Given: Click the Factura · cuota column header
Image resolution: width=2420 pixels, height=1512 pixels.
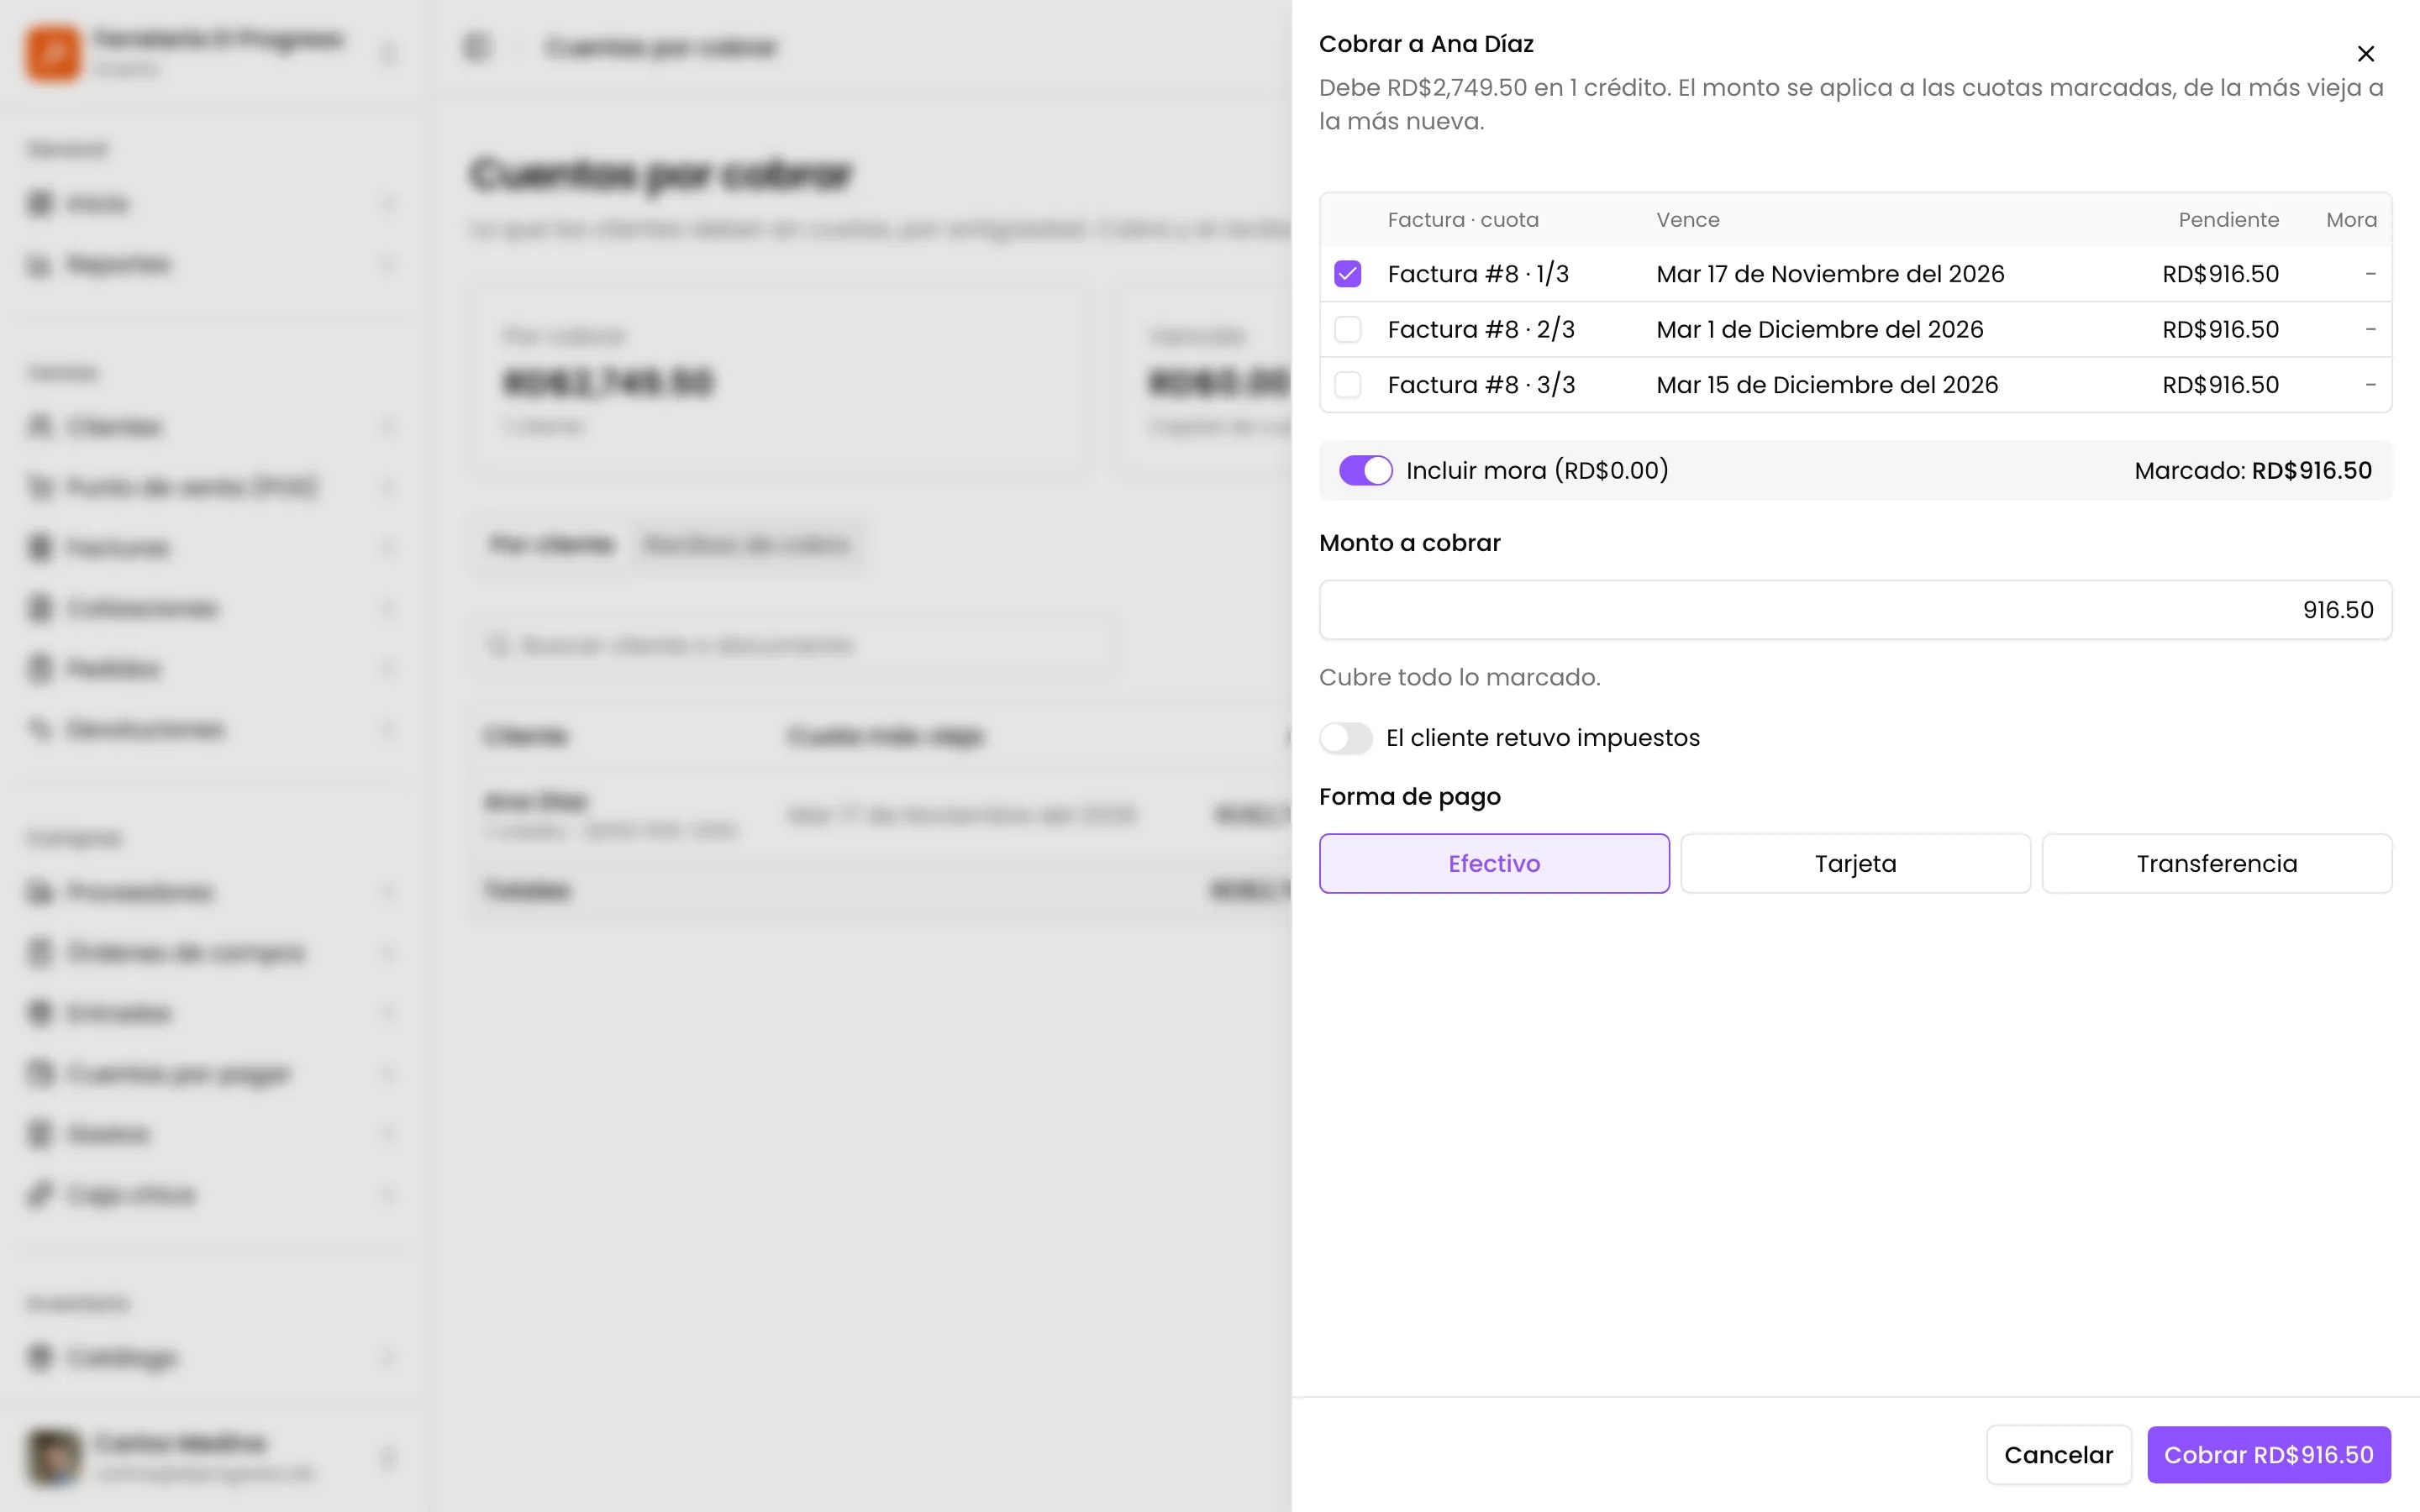Looking at the screenshot, I should (1463, 220).
